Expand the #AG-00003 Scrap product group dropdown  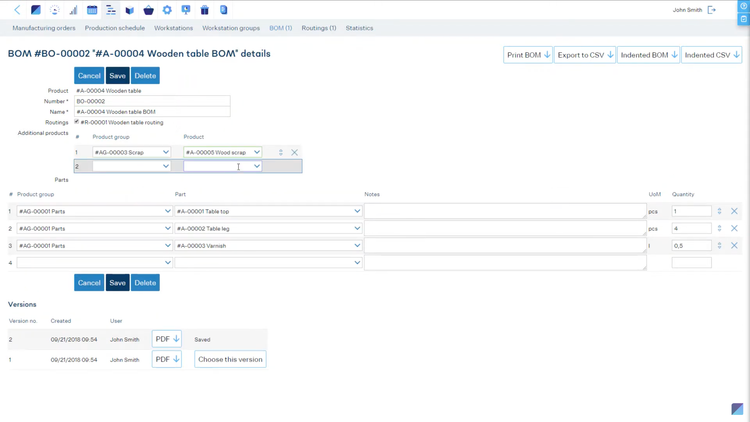pyautogui.click(x=131, y=153)
